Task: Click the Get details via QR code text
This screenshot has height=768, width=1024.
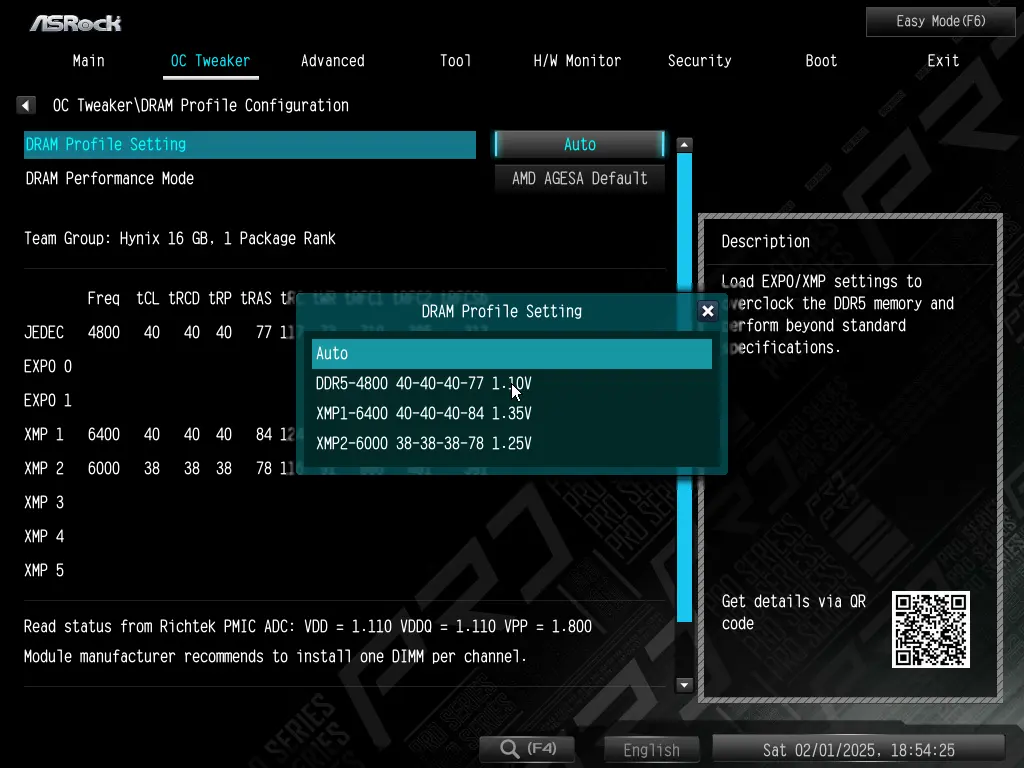Action: tap(793, 612)
